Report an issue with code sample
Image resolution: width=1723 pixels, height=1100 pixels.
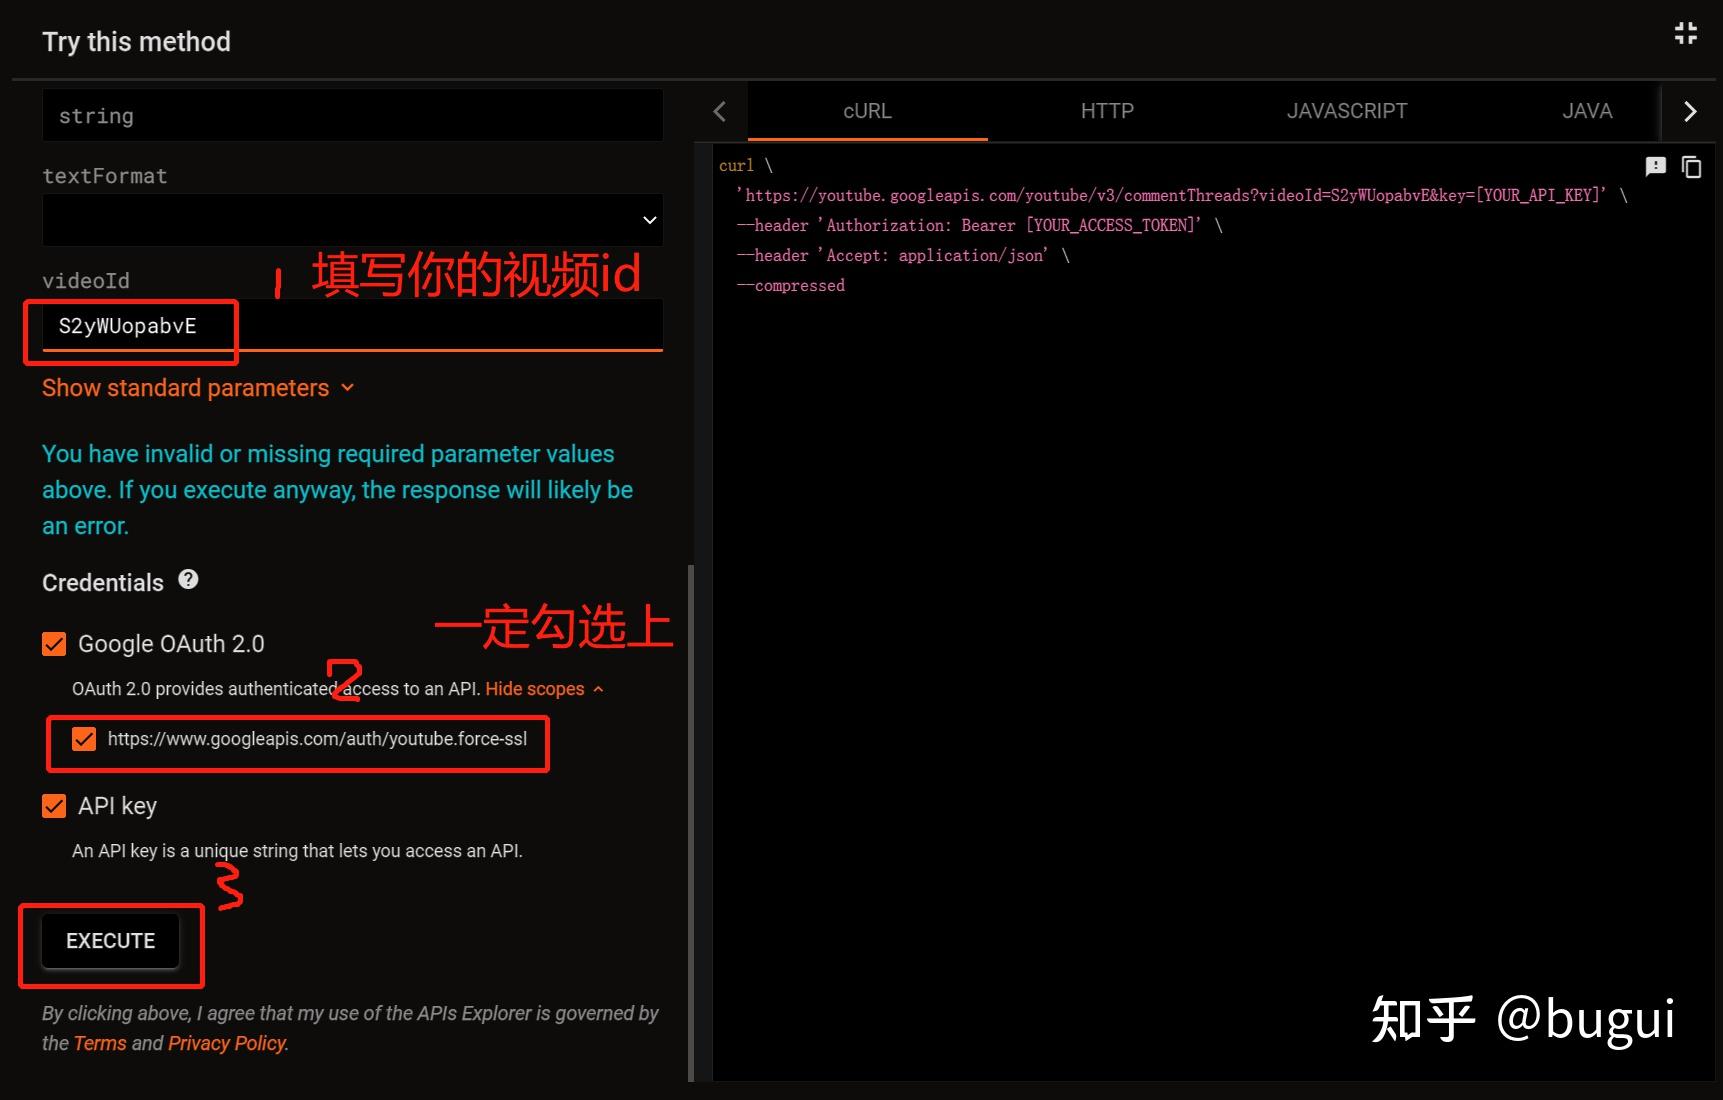point(1656,166)
